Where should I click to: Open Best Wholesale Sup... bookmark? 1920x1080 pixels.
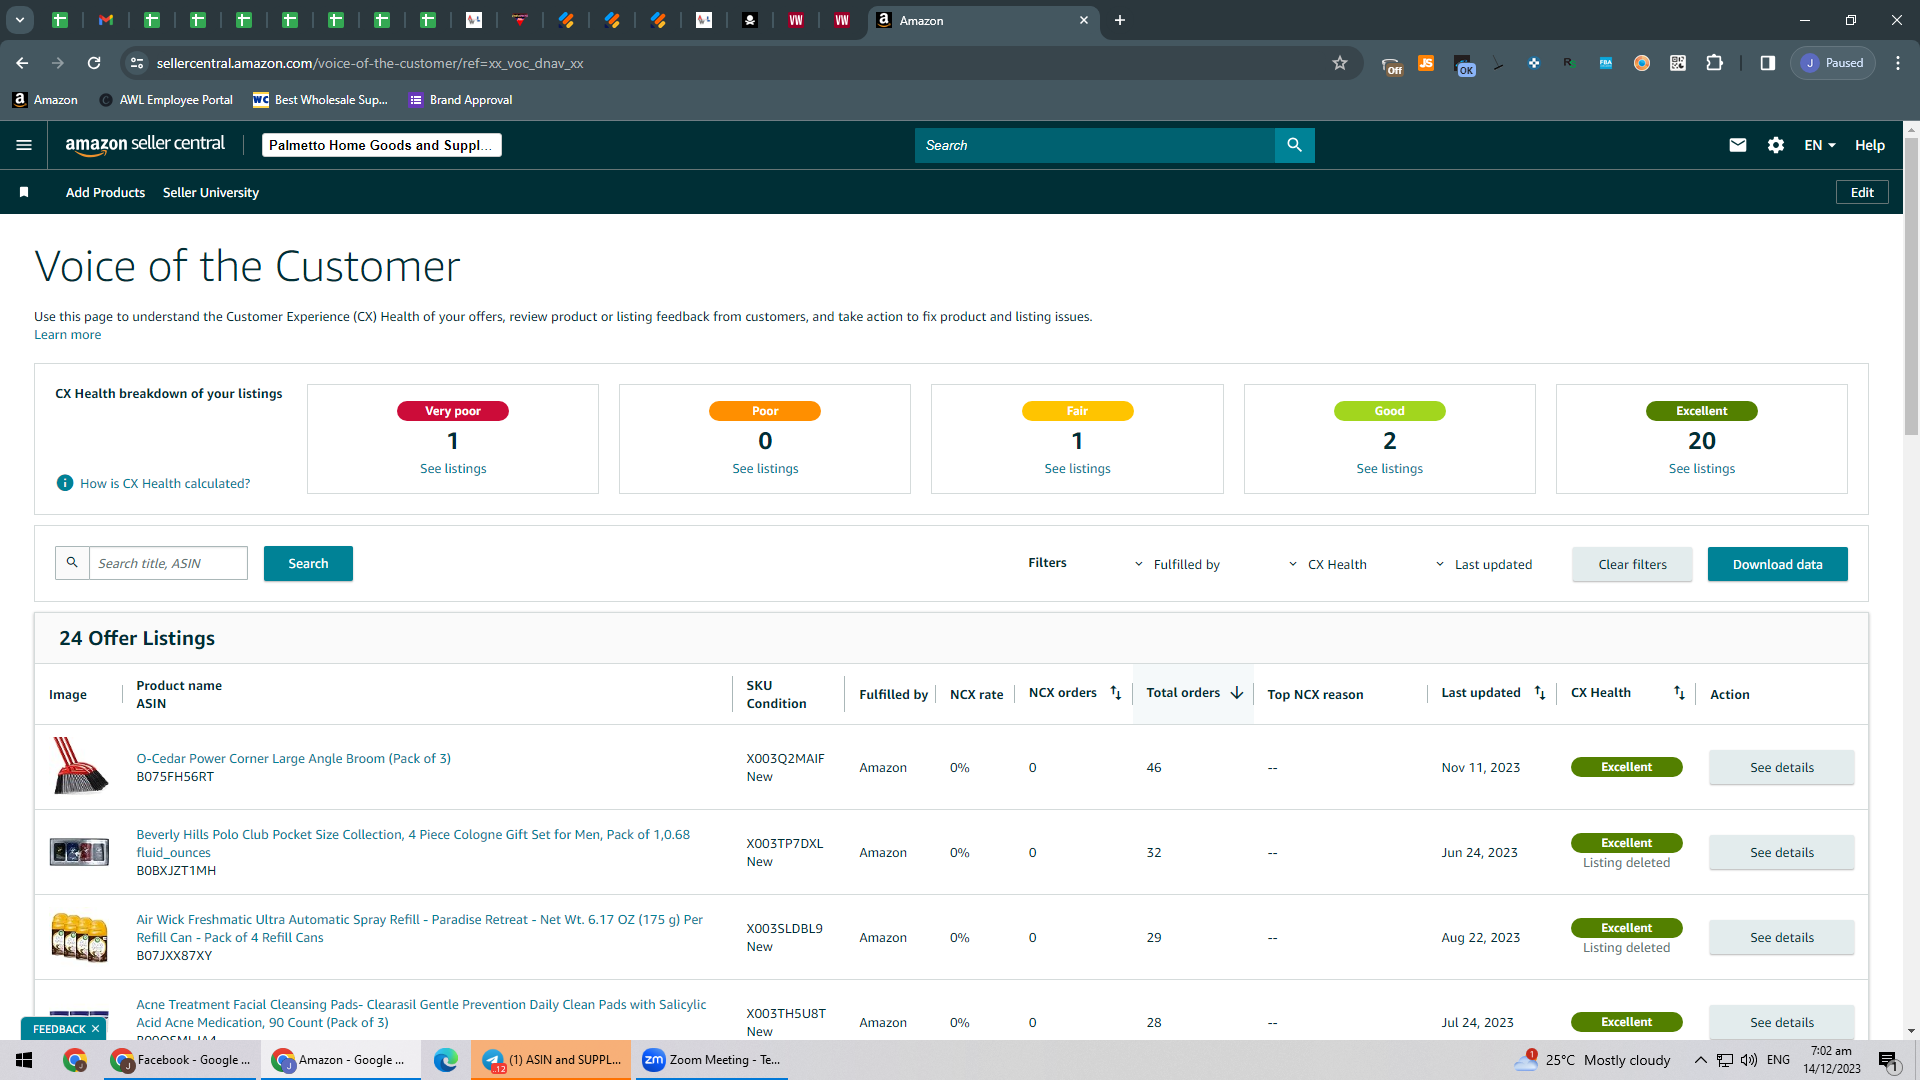click(320, 100)
